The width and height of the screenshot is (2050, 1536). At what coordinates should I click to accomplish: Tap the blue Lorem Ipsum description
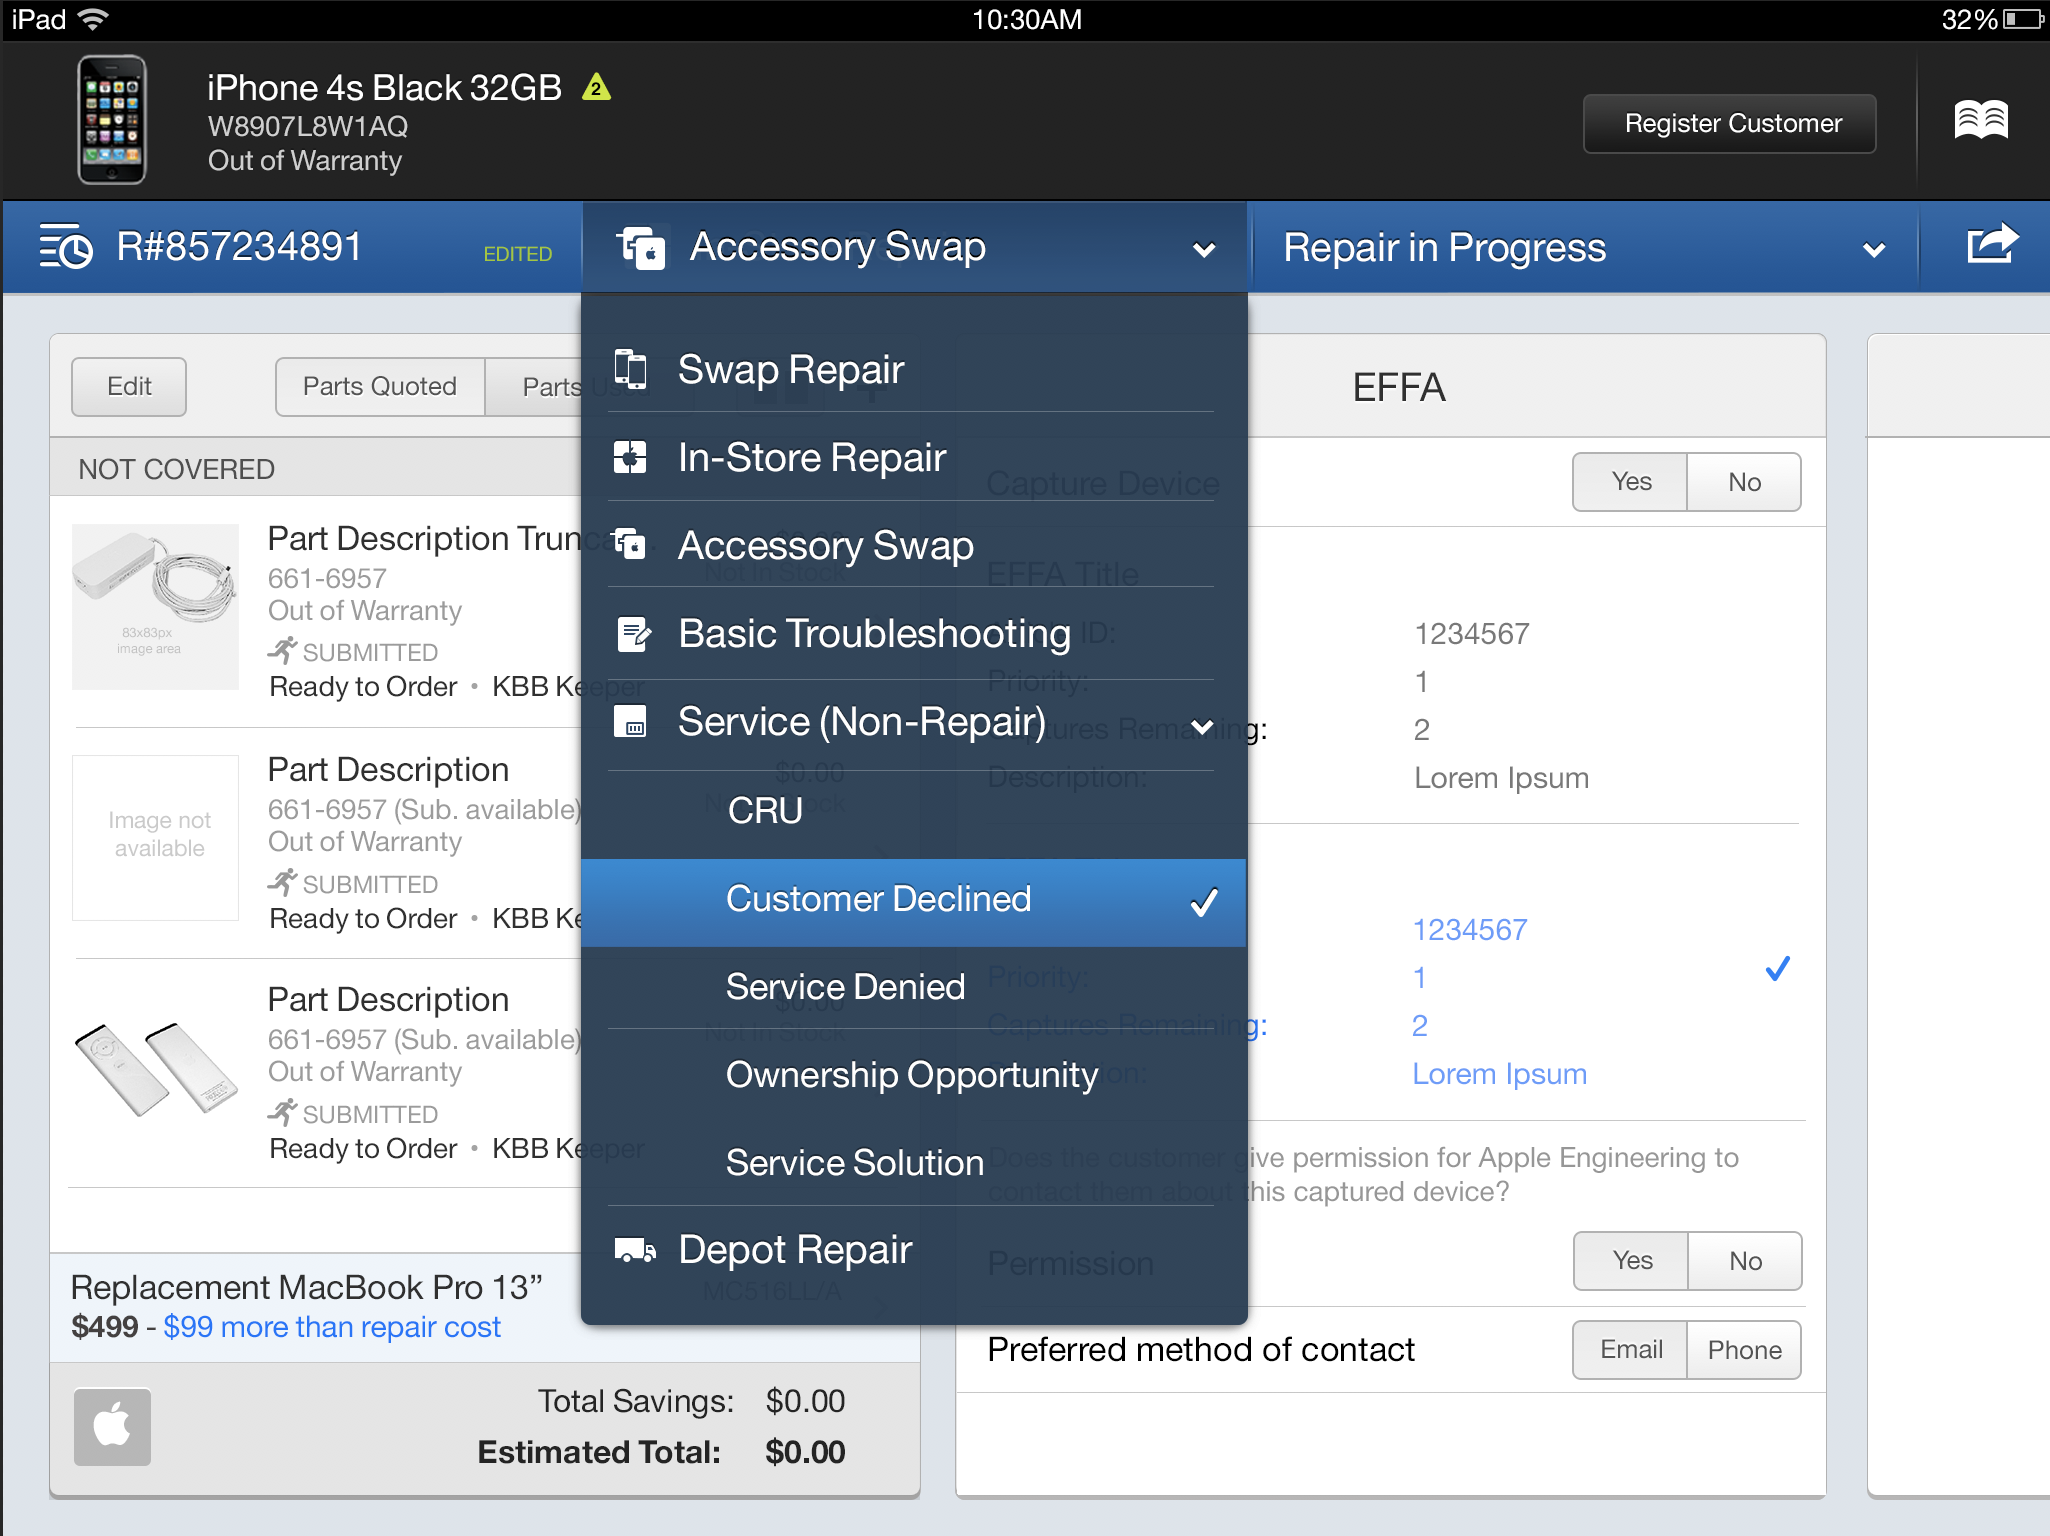pos(1499,1074)
